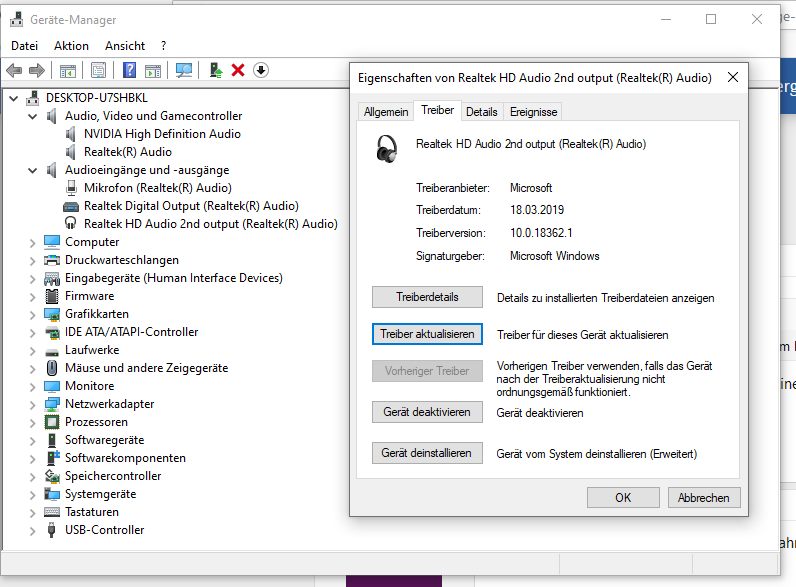Select the NVIDIA High Definition Audio tree row
The height and width of the screenshot is (587, 796).
click(162, 134)
